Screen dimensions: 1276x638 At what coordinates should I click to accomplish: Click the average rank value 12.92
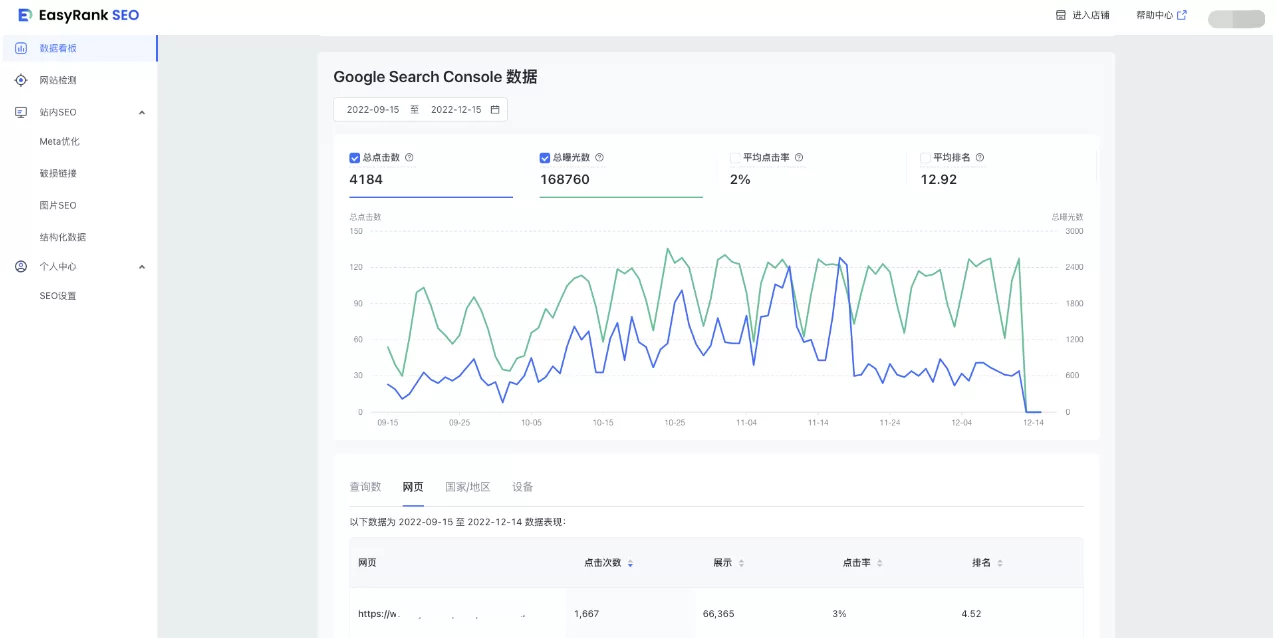[x=939, y=180]
